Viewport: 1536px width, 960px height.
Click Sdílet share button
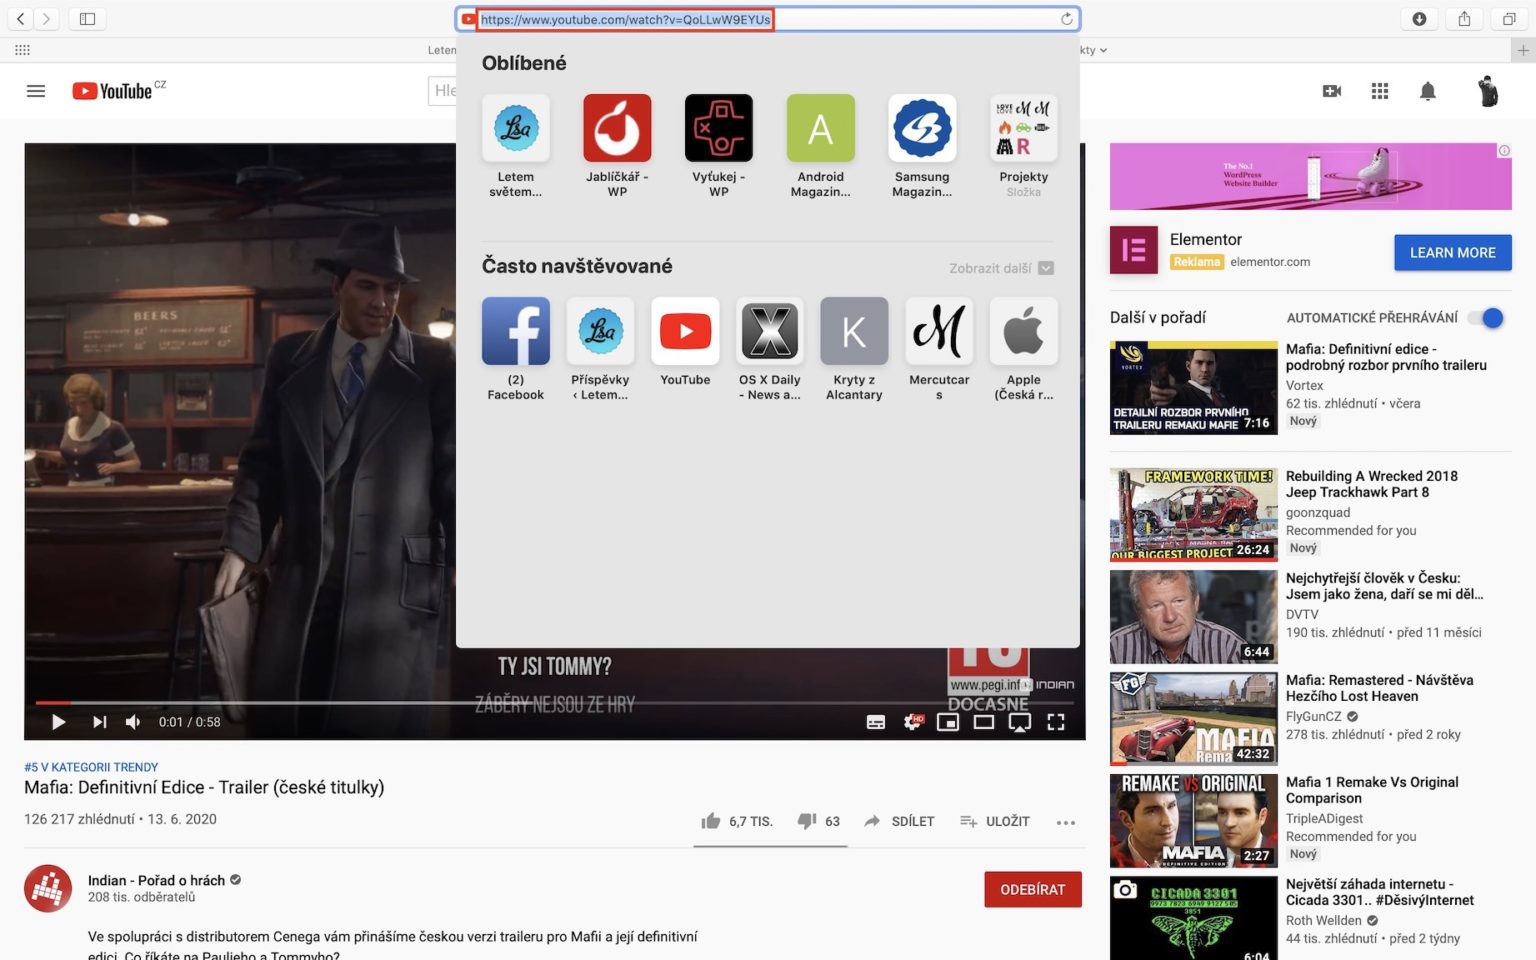click(899, 821)
